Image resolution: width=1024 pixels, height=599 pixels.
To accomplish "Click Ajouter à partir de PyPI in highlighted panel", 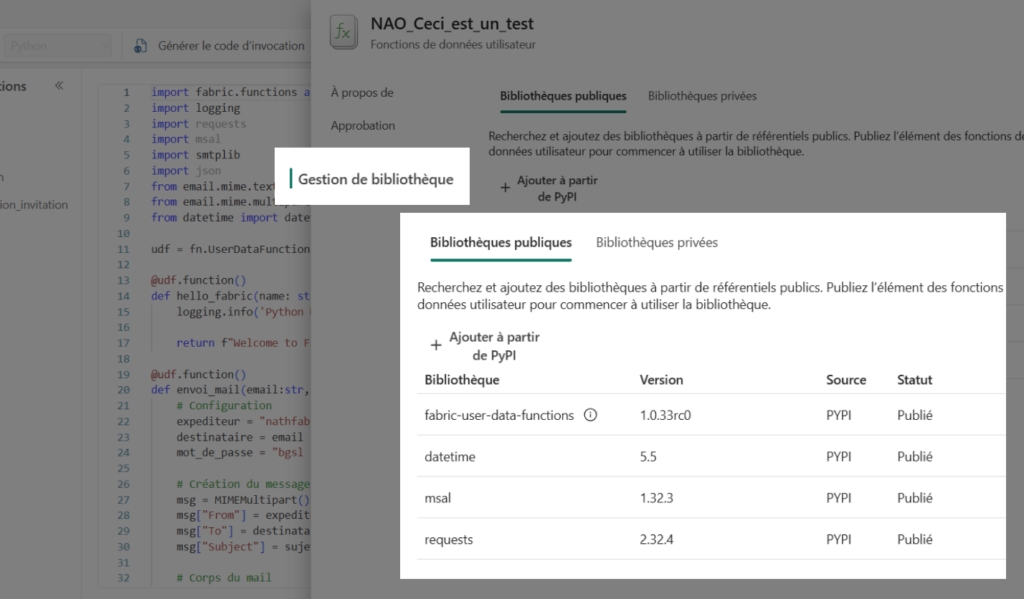I will (x=494, y=346).
